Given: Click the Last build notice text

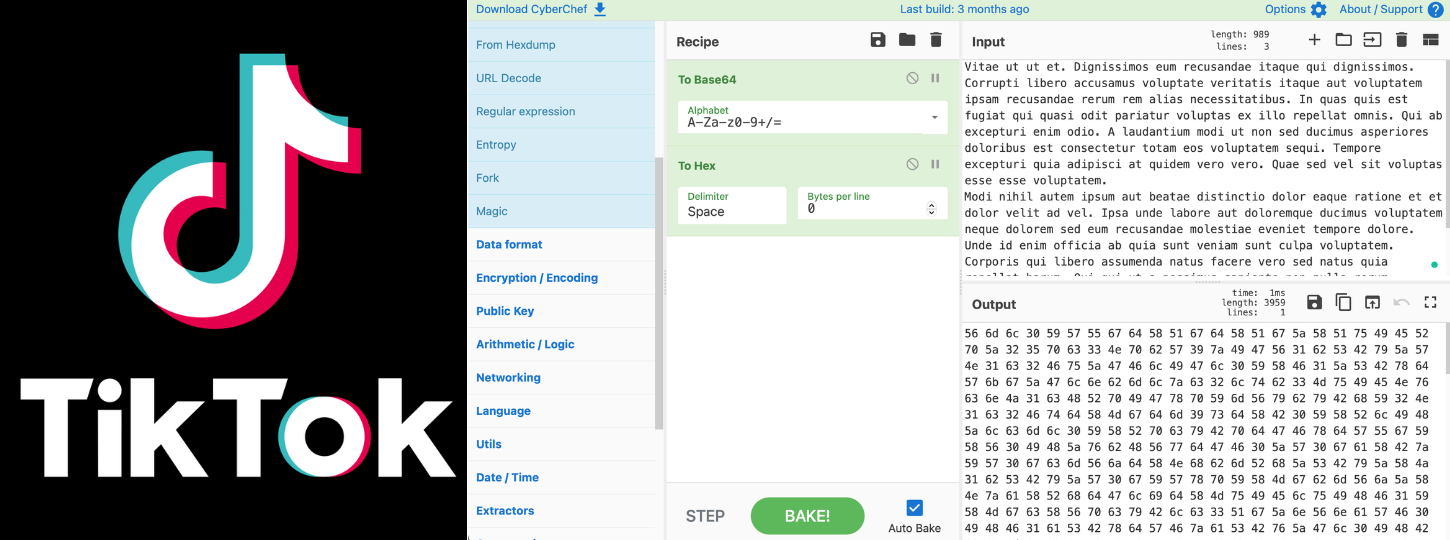Looking at the screenshot, I should 964,9.
